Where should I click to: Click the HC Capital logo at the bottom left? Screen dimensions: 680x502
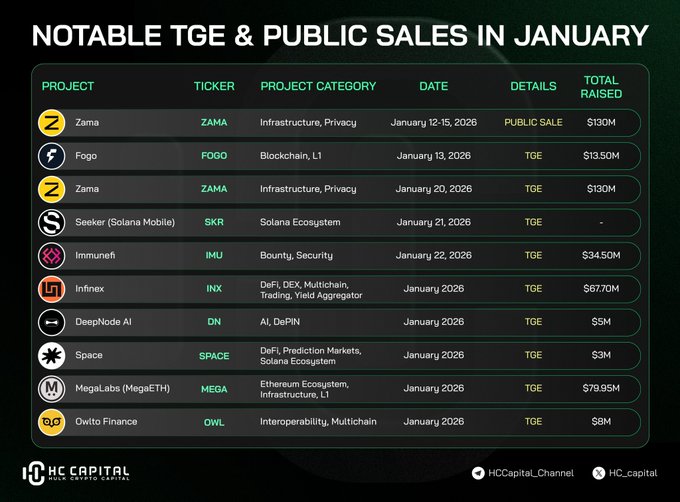tap(80, 473)
